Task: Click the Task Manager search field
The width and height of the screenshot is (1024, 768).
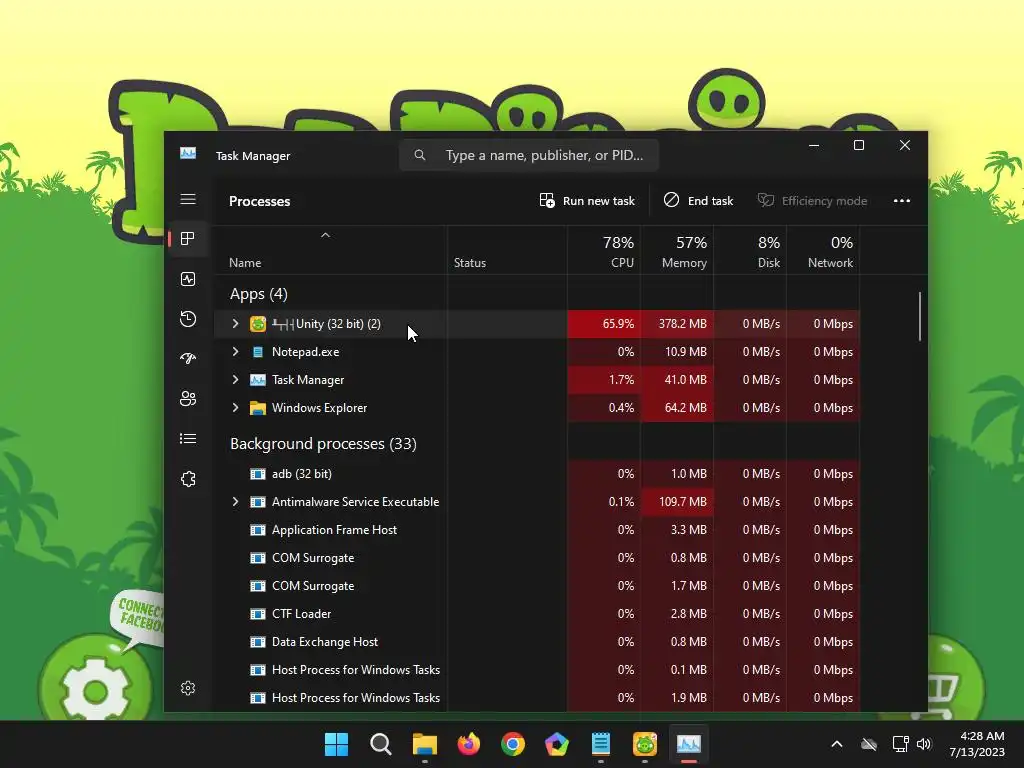Action: [529, 155]
